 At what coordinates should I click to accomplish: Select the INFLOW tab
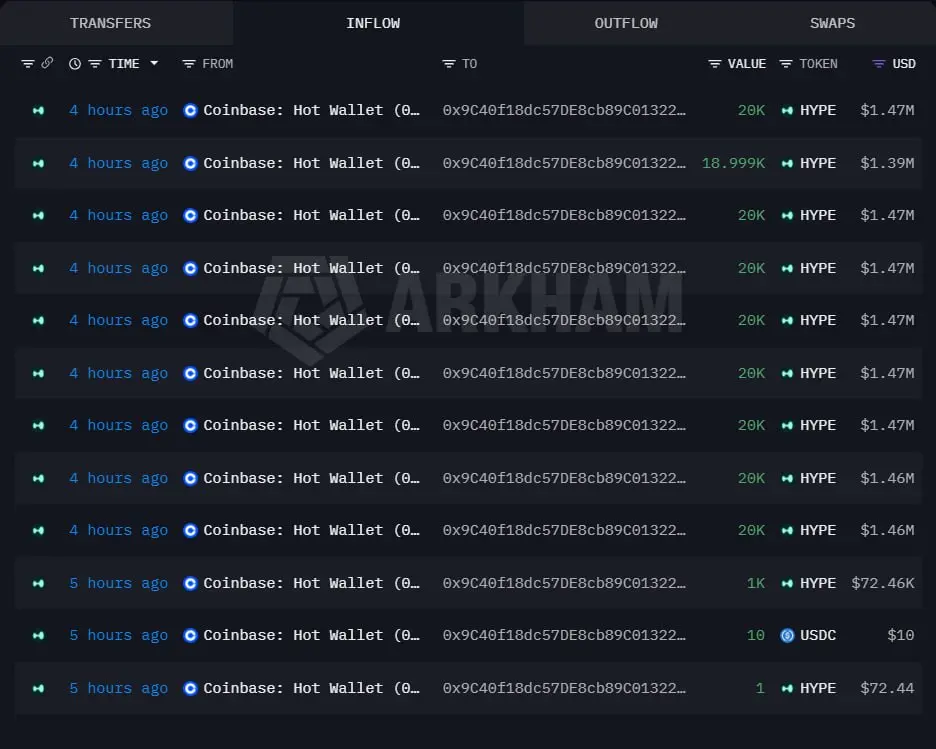tap(373, 23)
